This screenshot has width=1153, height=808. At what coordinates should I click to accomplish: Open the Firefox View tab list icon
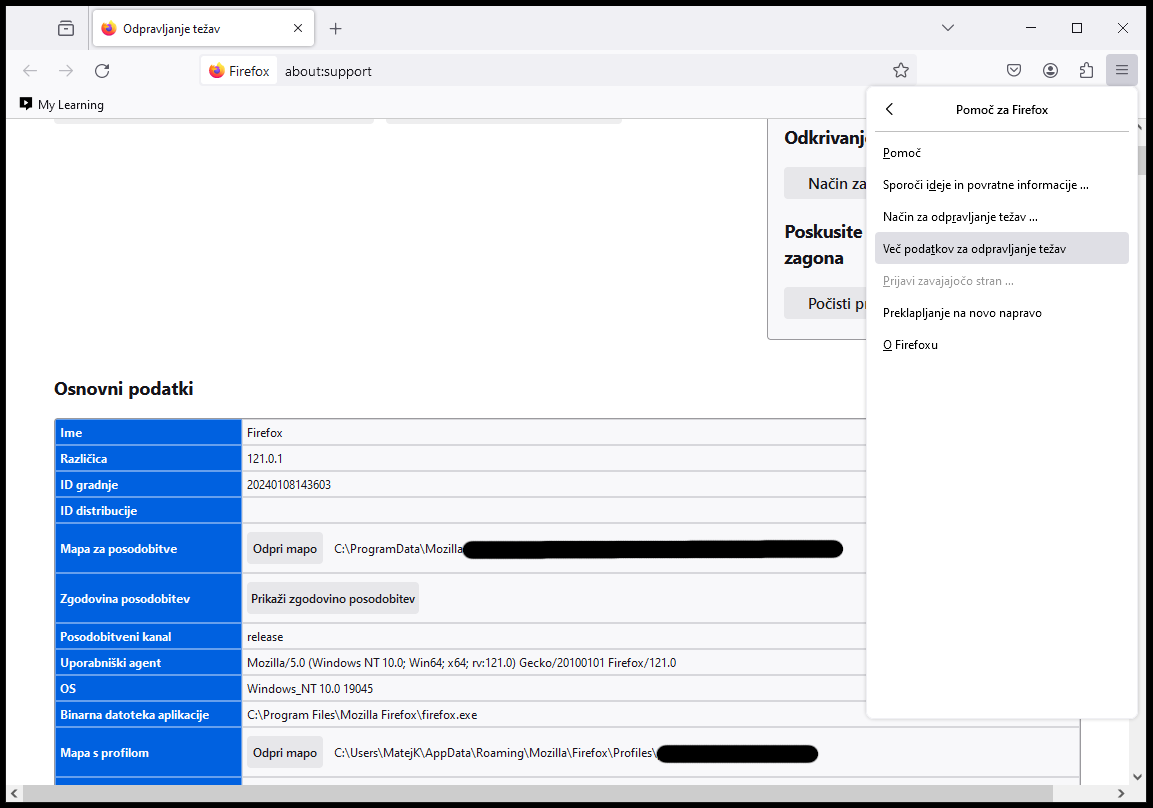pos(66,29)
